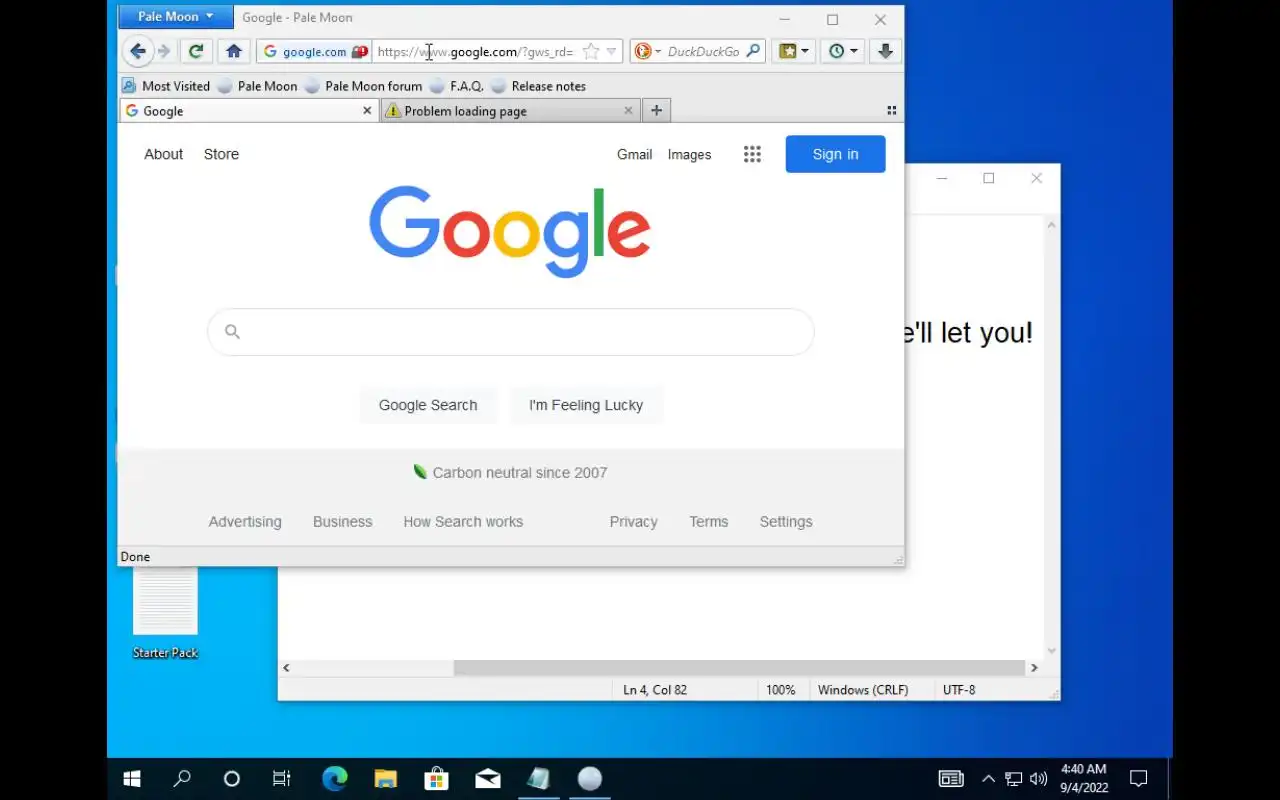Open the browser home page

(234, 52)
